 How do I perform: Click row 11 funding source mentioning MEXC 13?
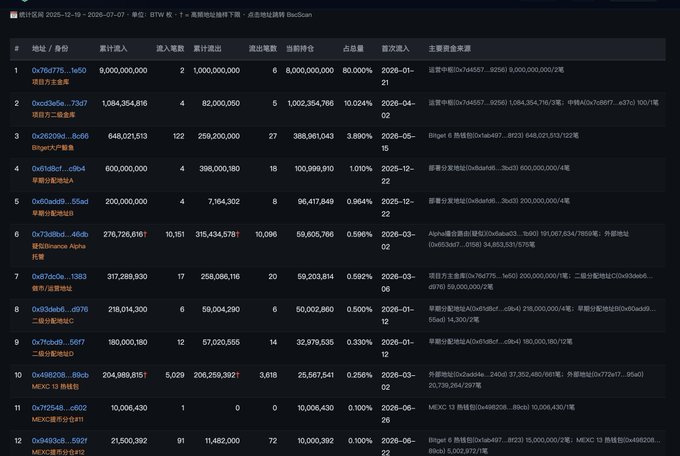pyautogui.click(x=502, y=407)
